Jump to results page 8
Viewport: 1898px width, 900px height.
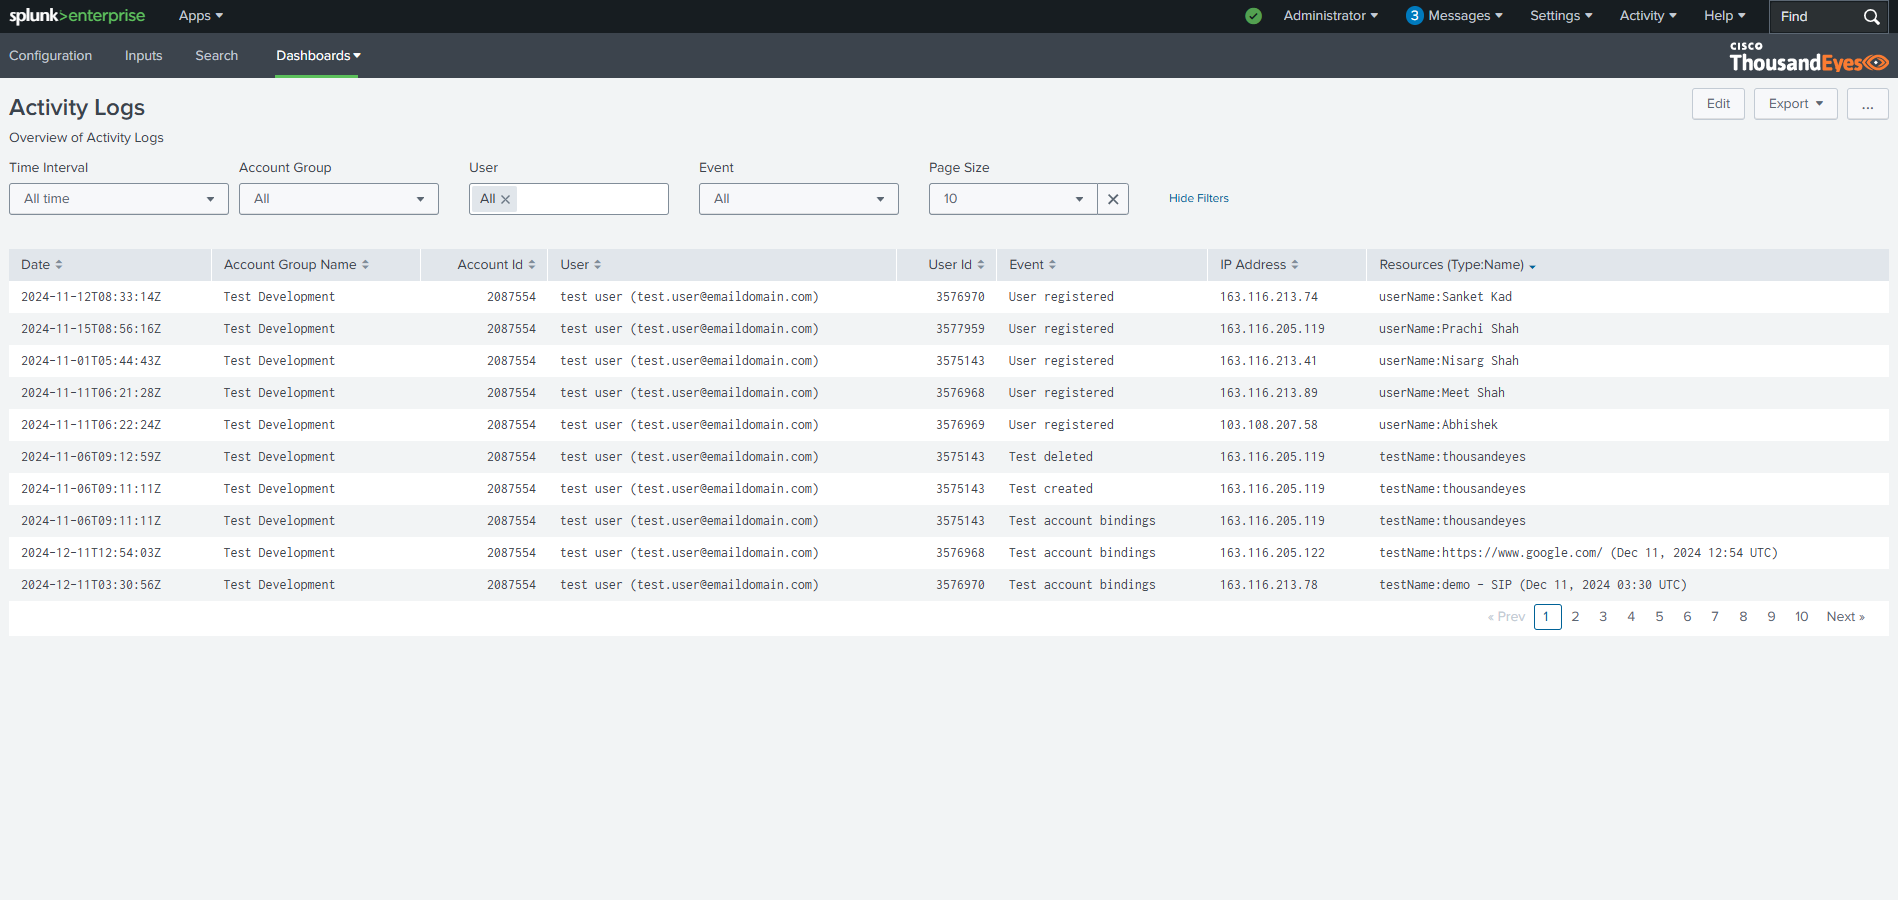point(1743,617)
